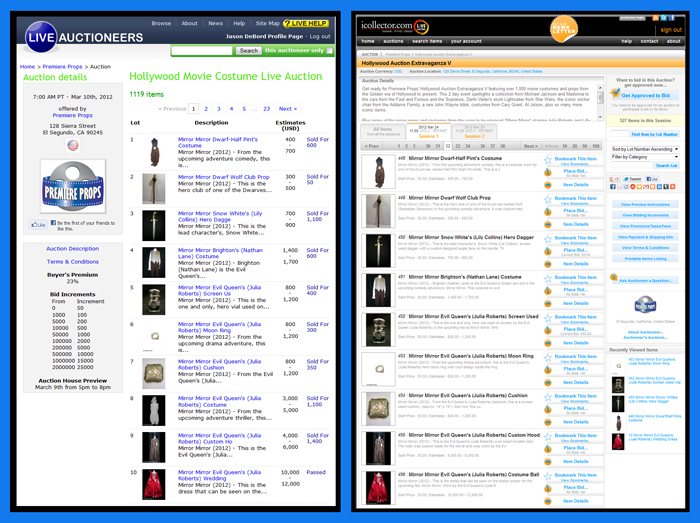Click the lot number input field
This screenshot has height=523, width=700.
tap(620, 134)
